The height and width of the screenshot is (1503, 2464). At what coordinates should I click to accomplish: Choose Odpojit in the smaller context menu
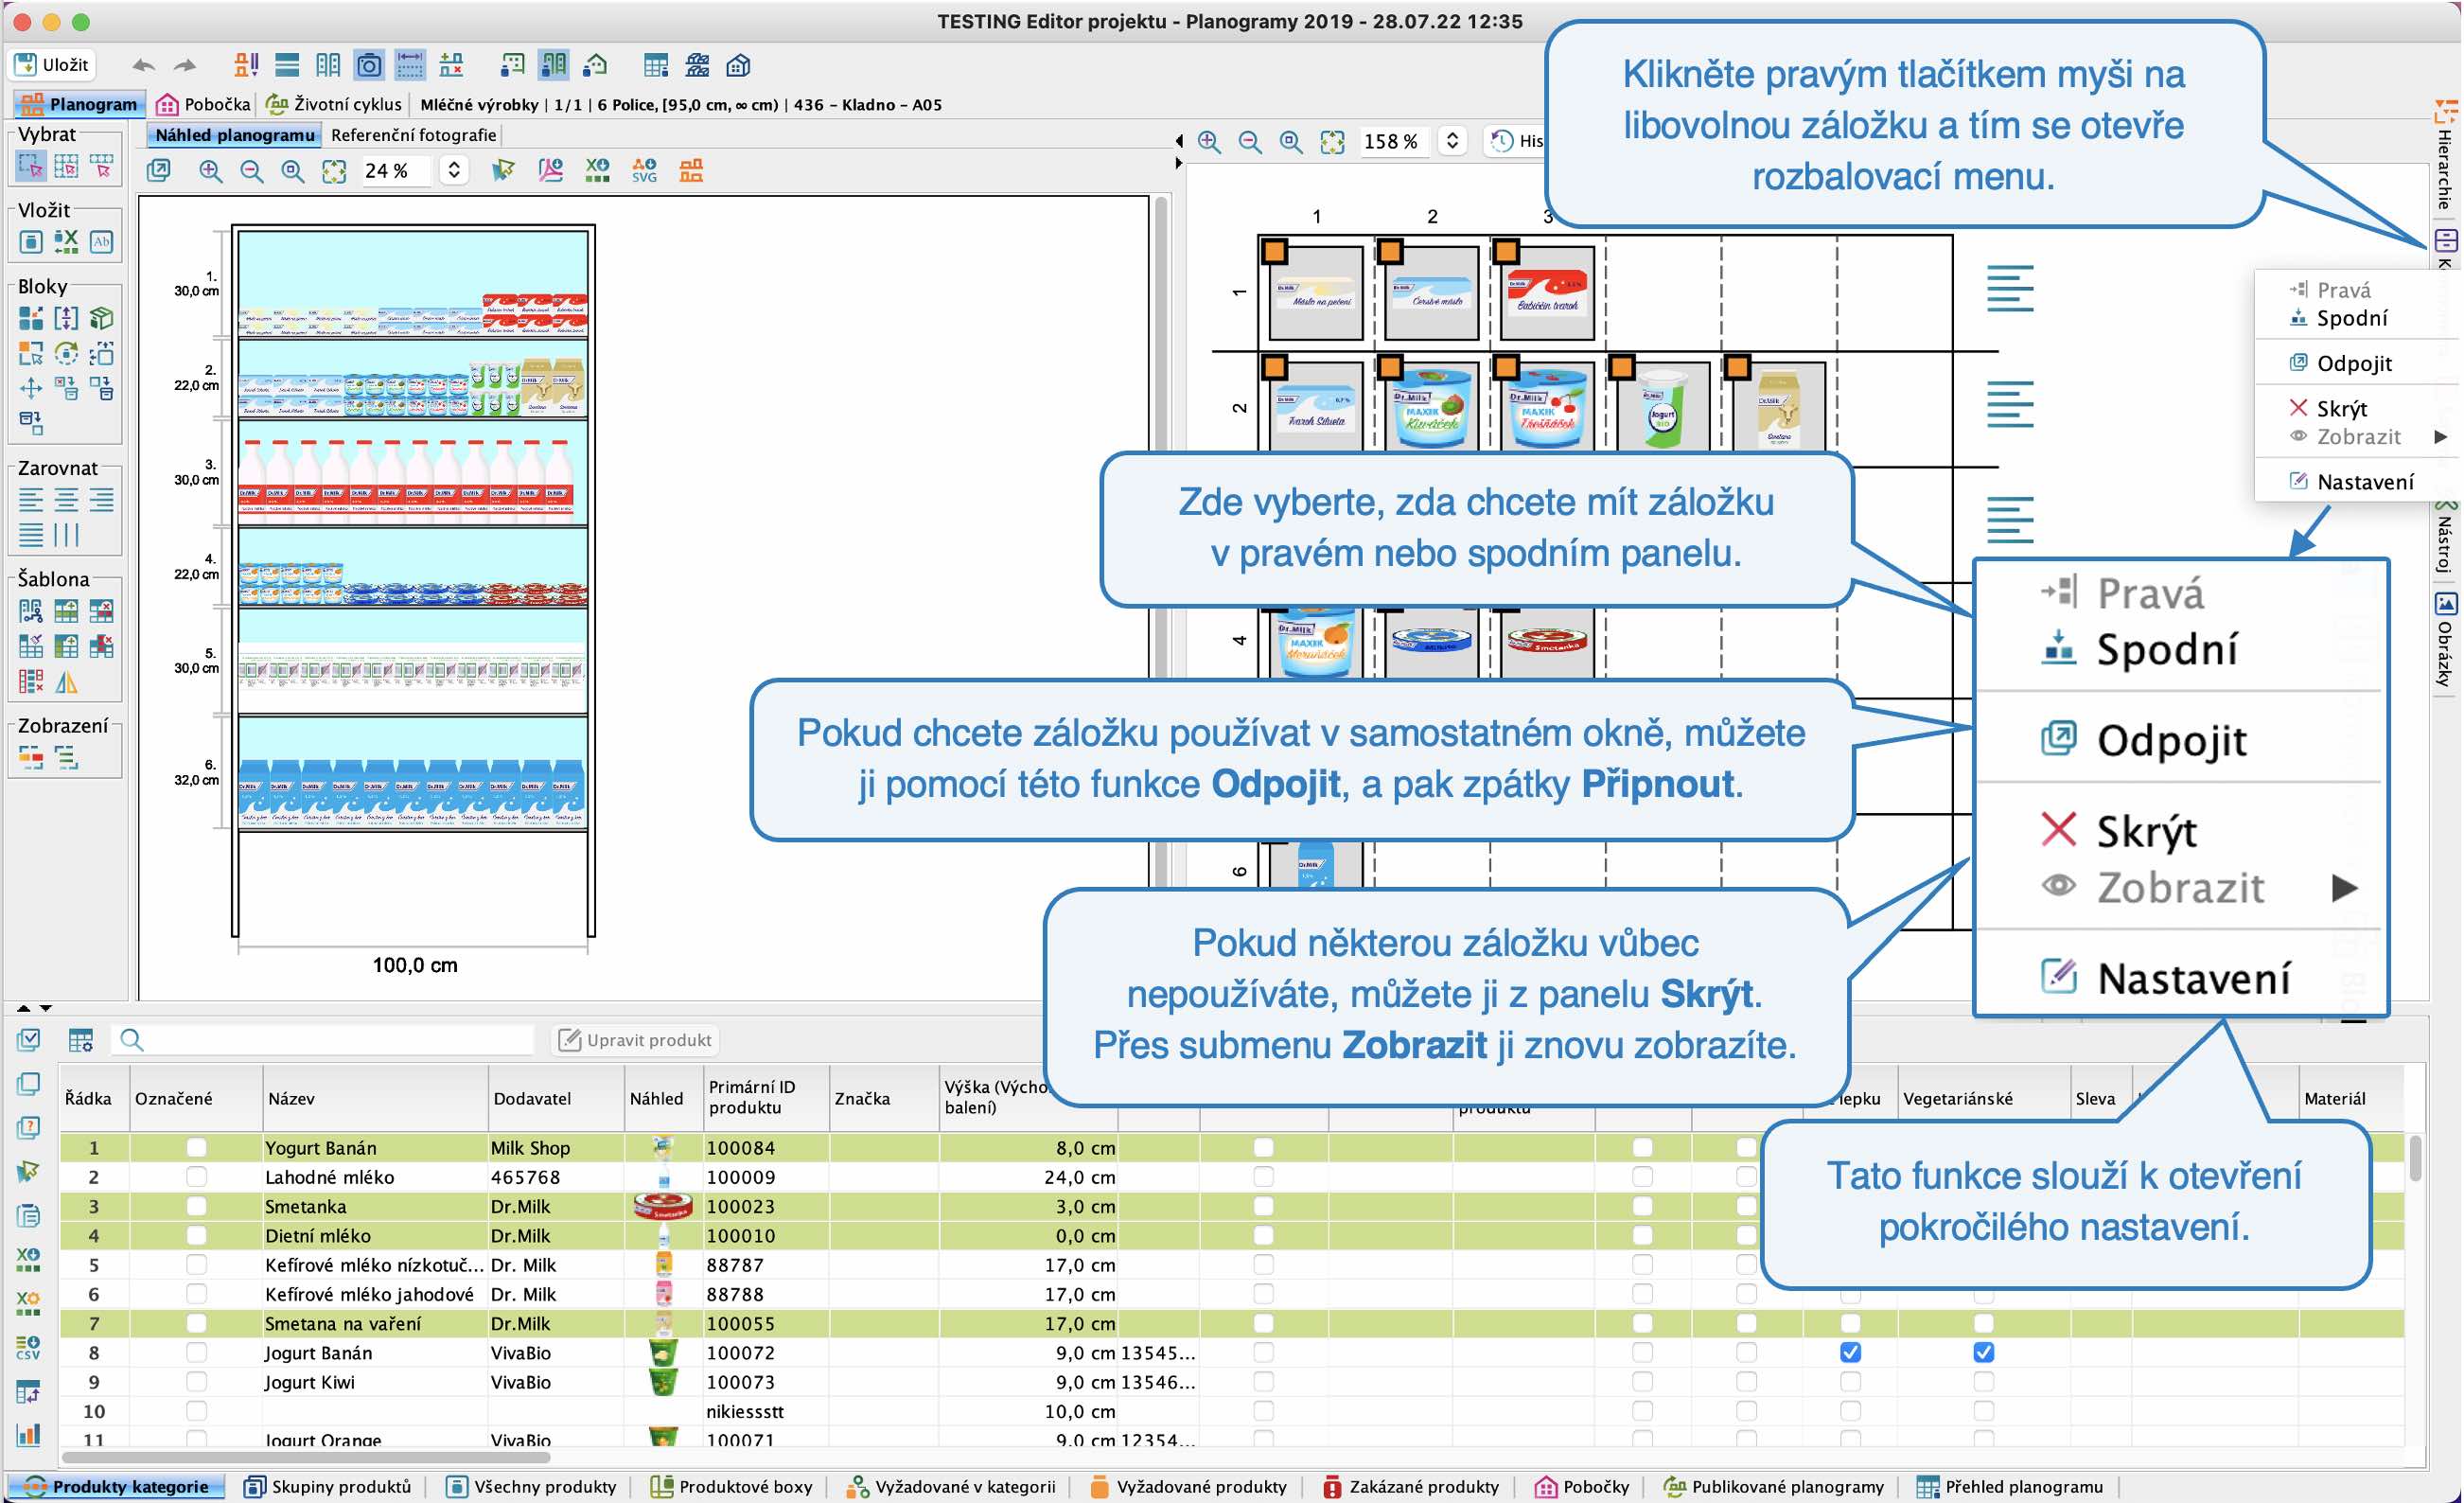[x=2353, y=364]
